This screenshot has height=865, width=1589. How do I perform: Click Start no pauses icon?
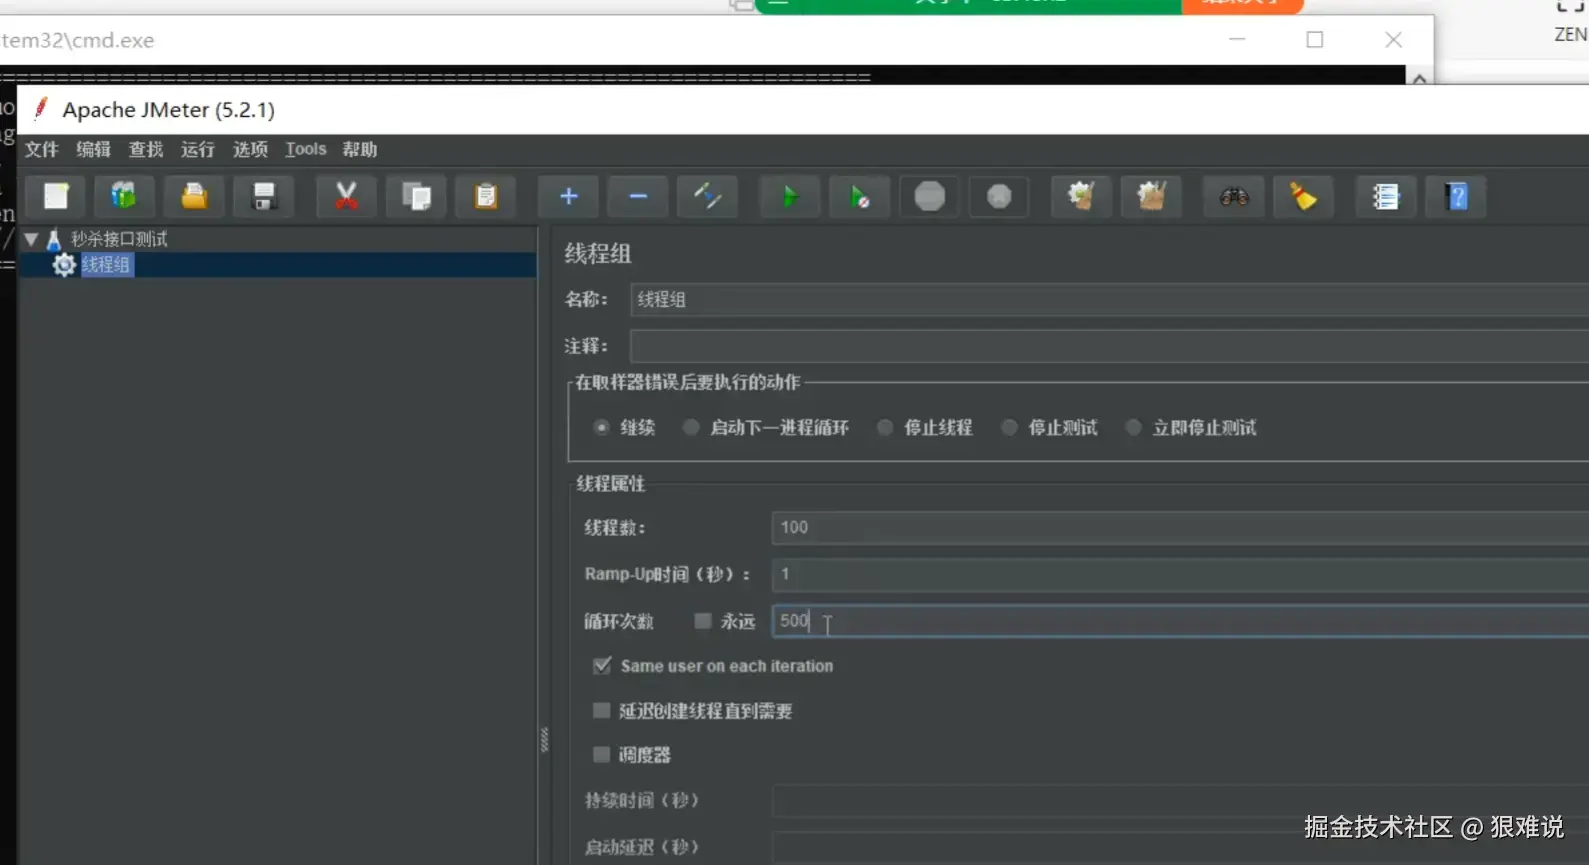860,196
